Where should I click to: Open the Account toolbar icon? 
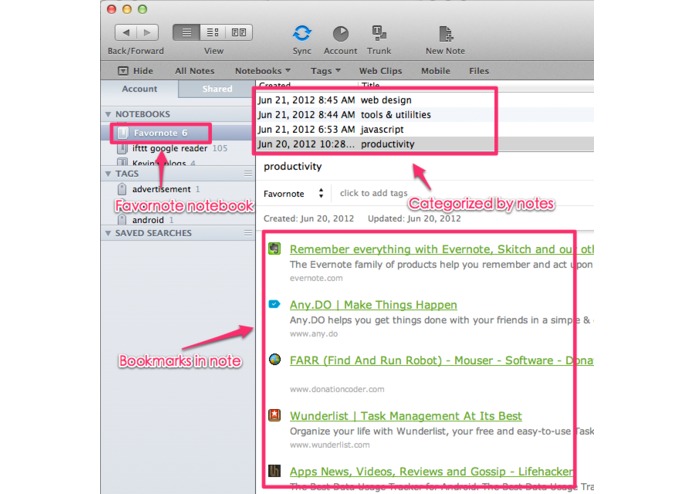click(x=340, y=34)
